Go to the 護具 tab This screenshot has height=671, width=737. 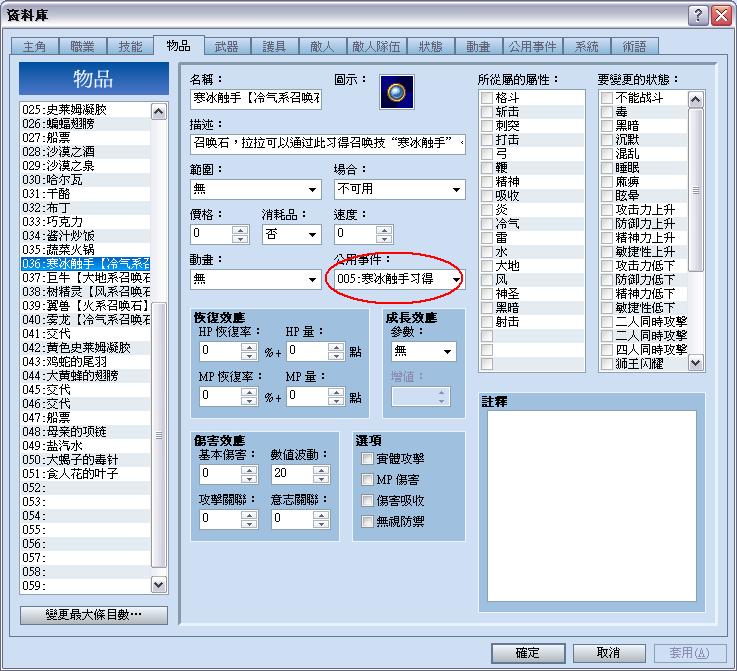pyautogui.click(x=274, y=47)
